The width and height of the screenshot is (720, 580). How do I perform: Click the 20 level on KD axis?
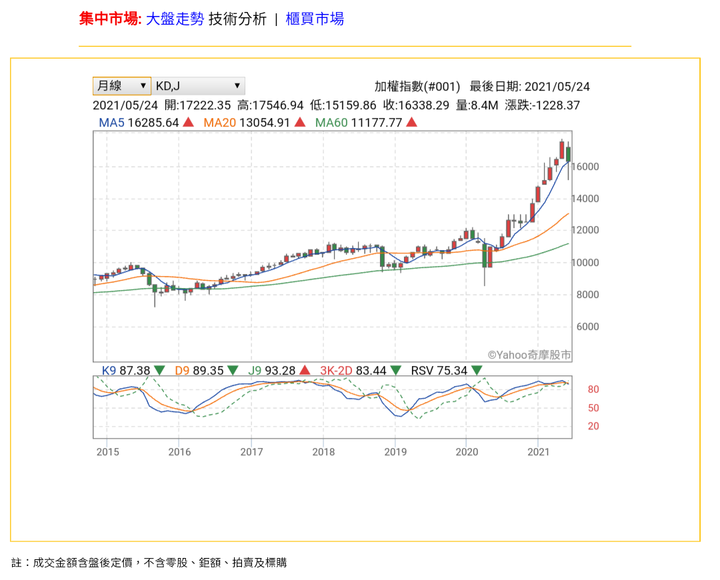[x=593, y=426]
